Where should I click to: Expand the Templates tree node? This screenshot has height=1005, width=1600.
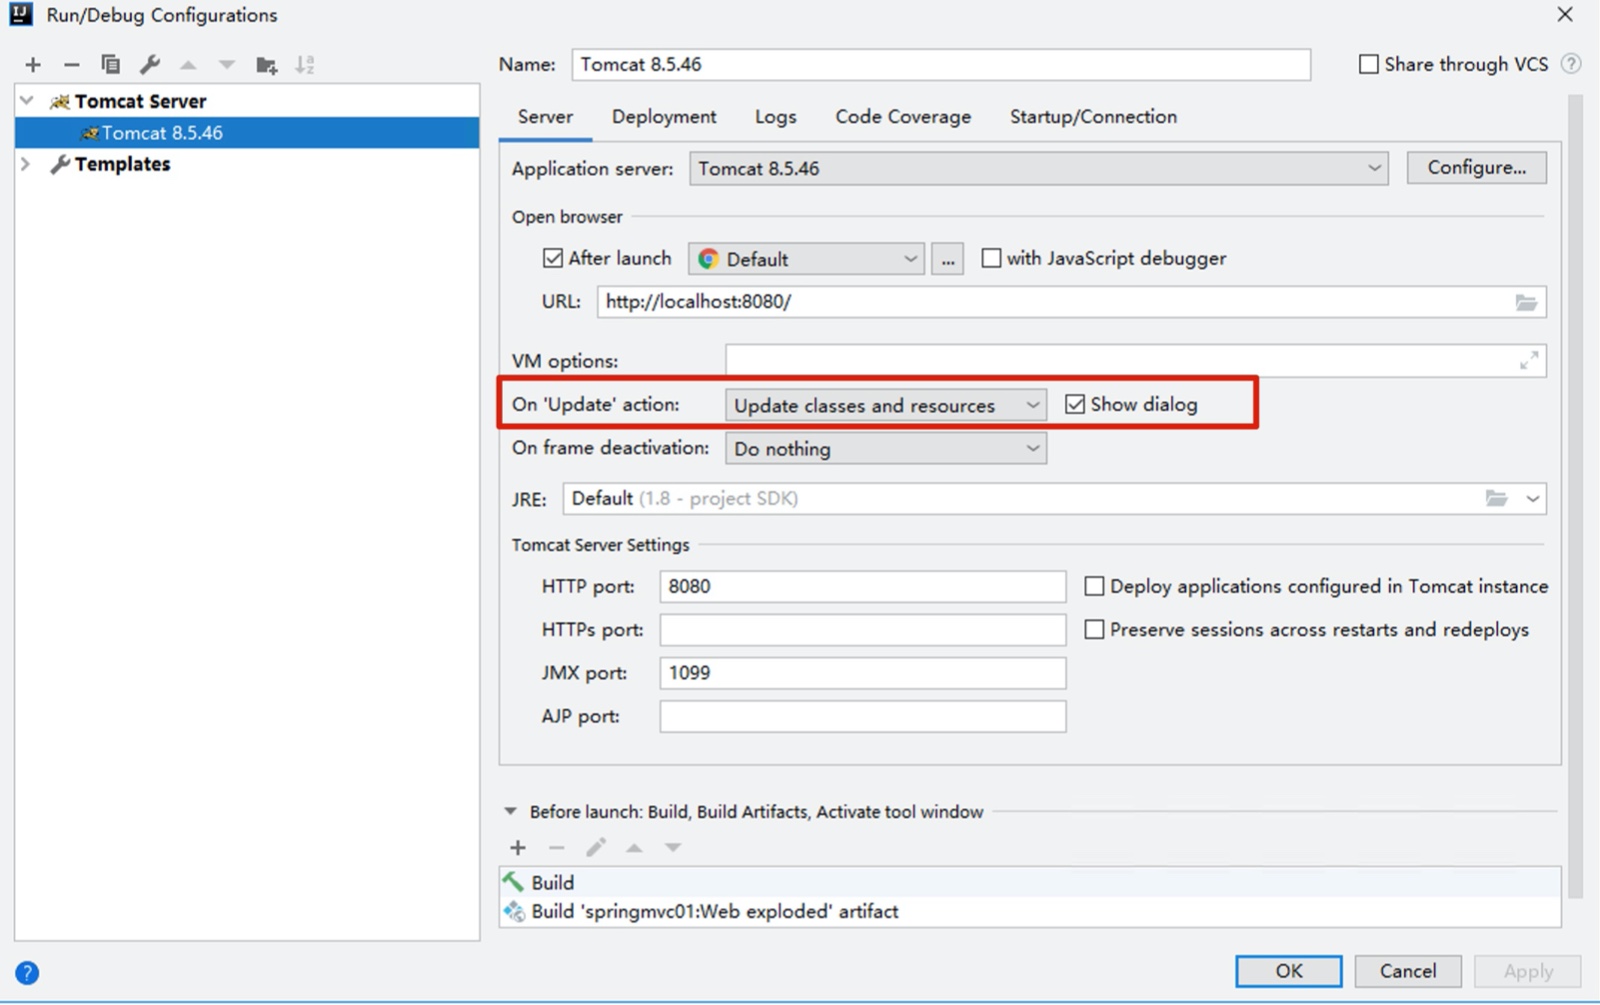[27, 164]
